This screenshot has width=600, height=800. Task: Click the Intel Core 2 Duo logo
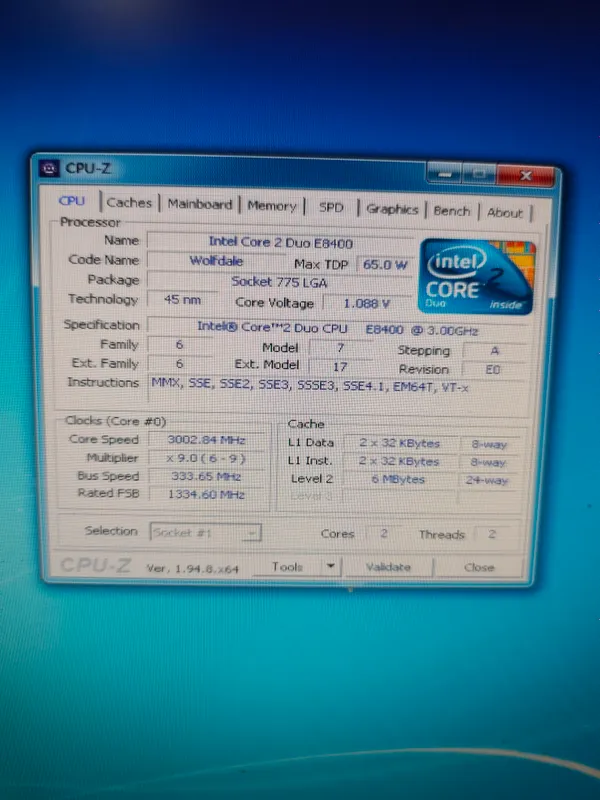pyautogui.click(x=477, y=276)
